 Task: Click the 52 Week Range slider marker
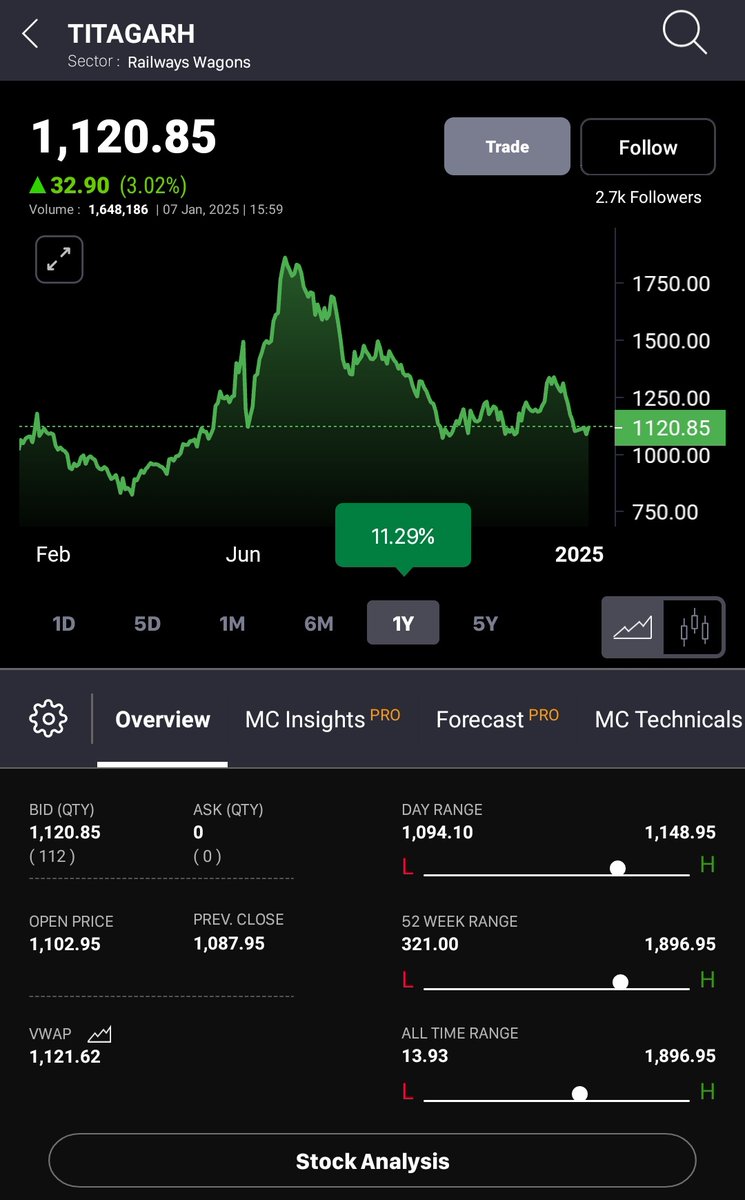(620, 982)
